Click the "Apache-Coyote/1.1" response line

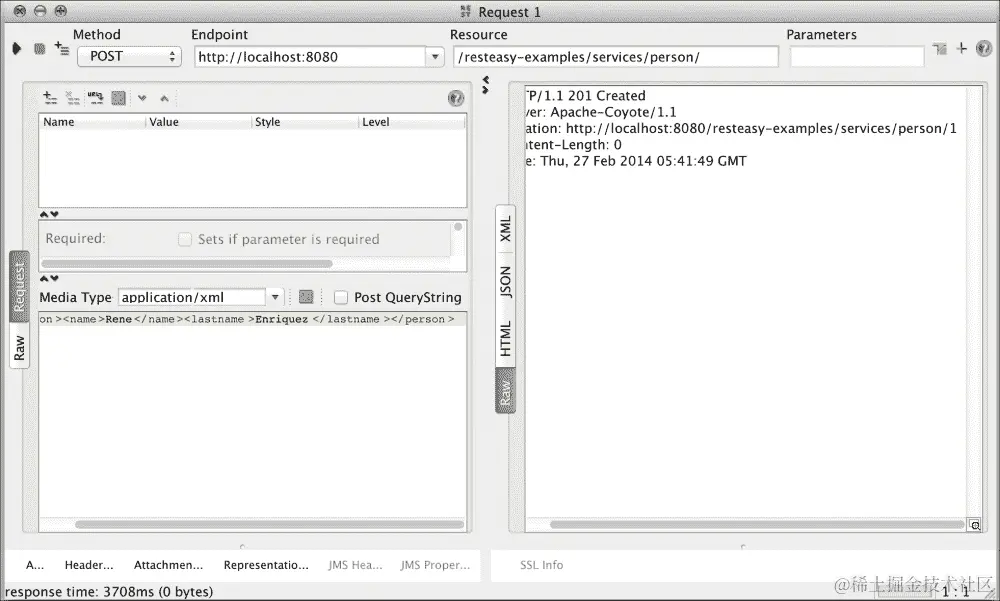tap(601, 112)
